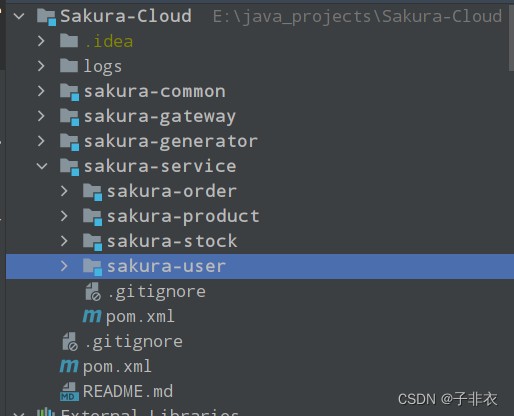Image resolution: width=514 pixels, height=416 pixels.
Task: Click the Sakura-Cloud project module icon
Action: (x=46, y=17)
